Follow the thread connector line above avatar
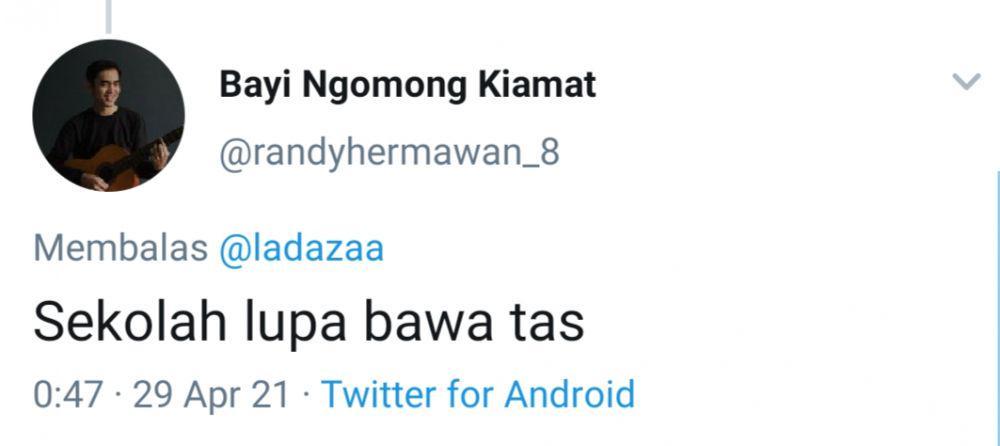 108,17
